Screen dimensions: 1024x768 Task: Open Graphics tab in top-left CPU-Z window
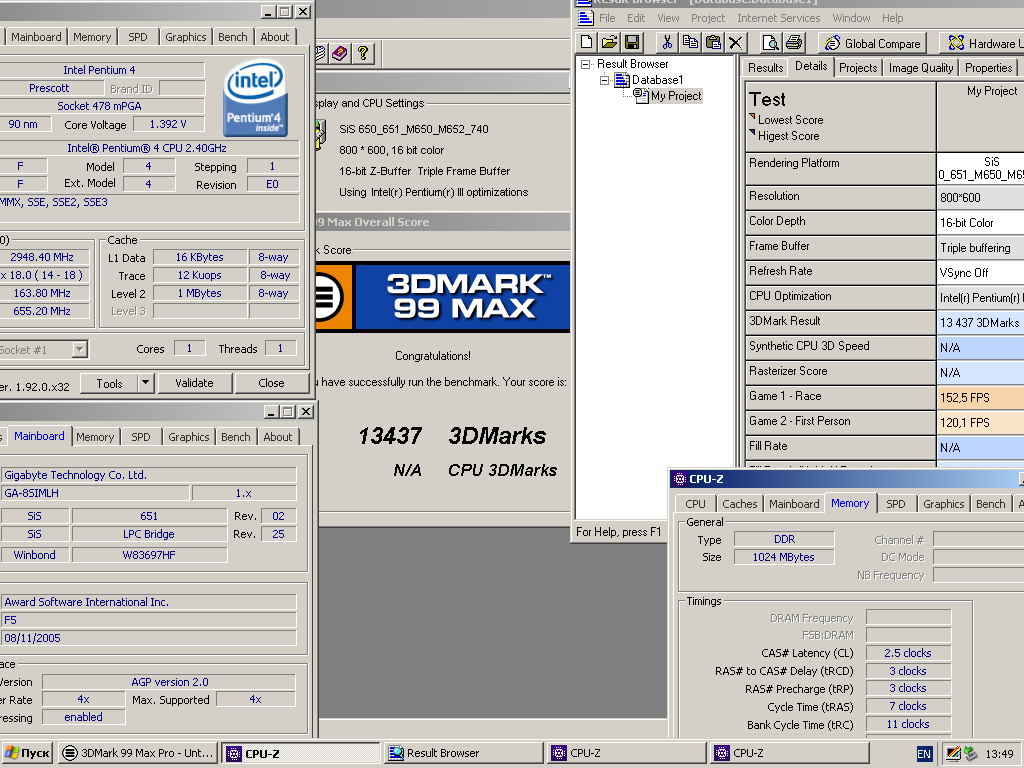pyautogui.click(x=185, y=37)
